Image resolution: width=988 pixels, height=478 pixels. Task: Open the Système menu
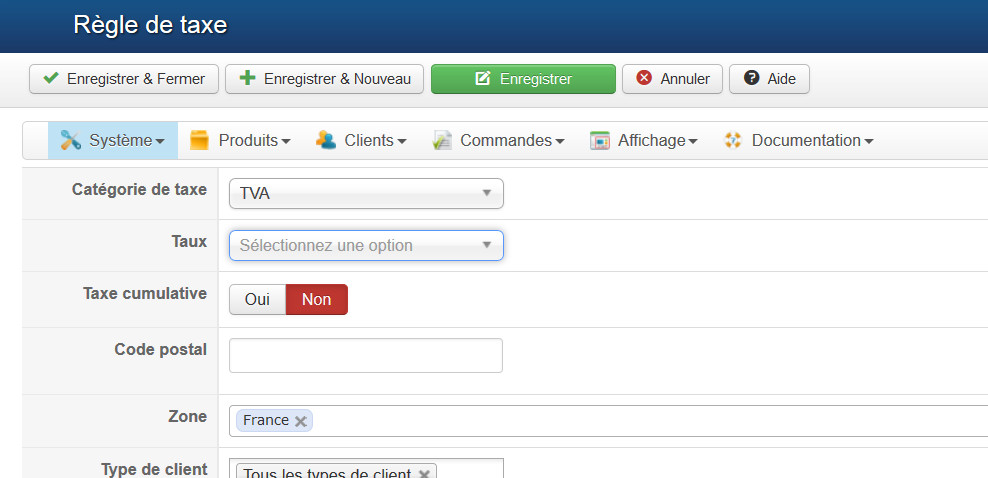113,140
